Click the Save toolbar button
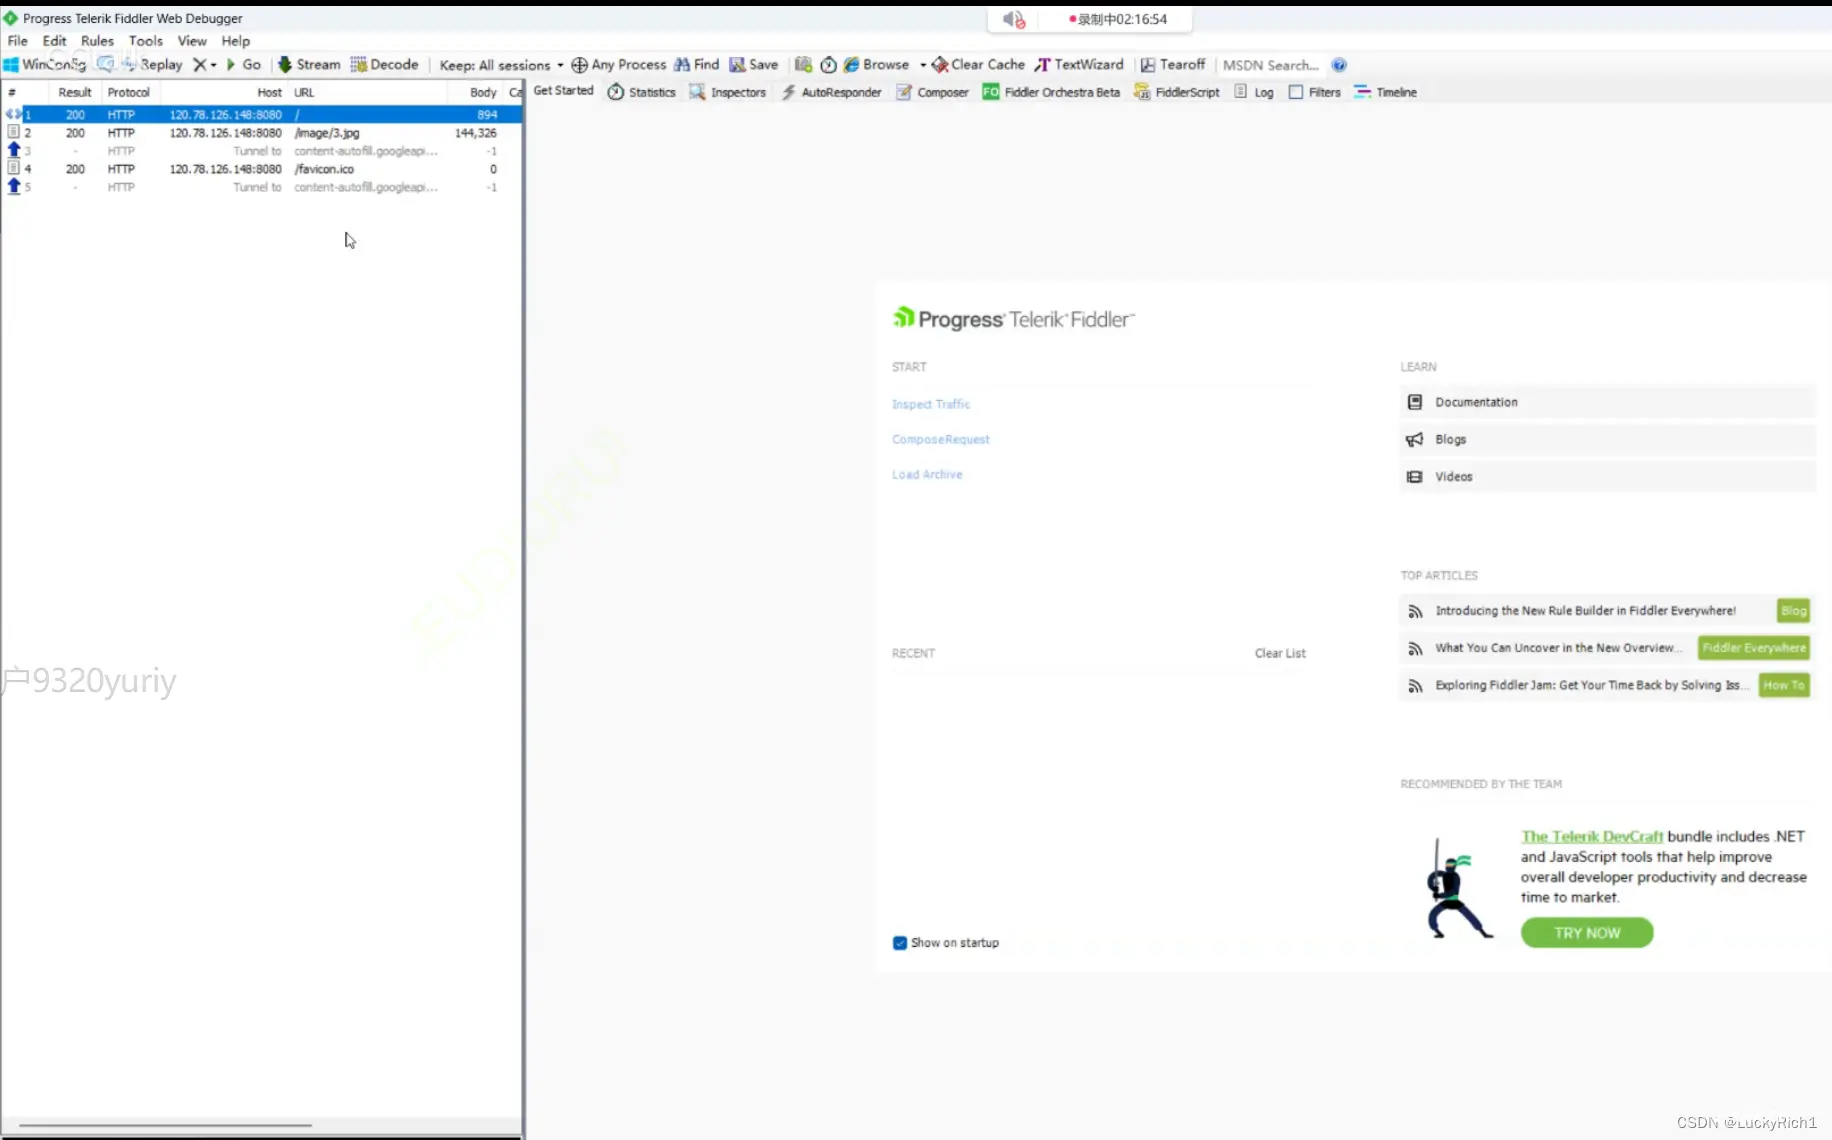This screenshot has height=1140, width=1832. pos(754,64)
